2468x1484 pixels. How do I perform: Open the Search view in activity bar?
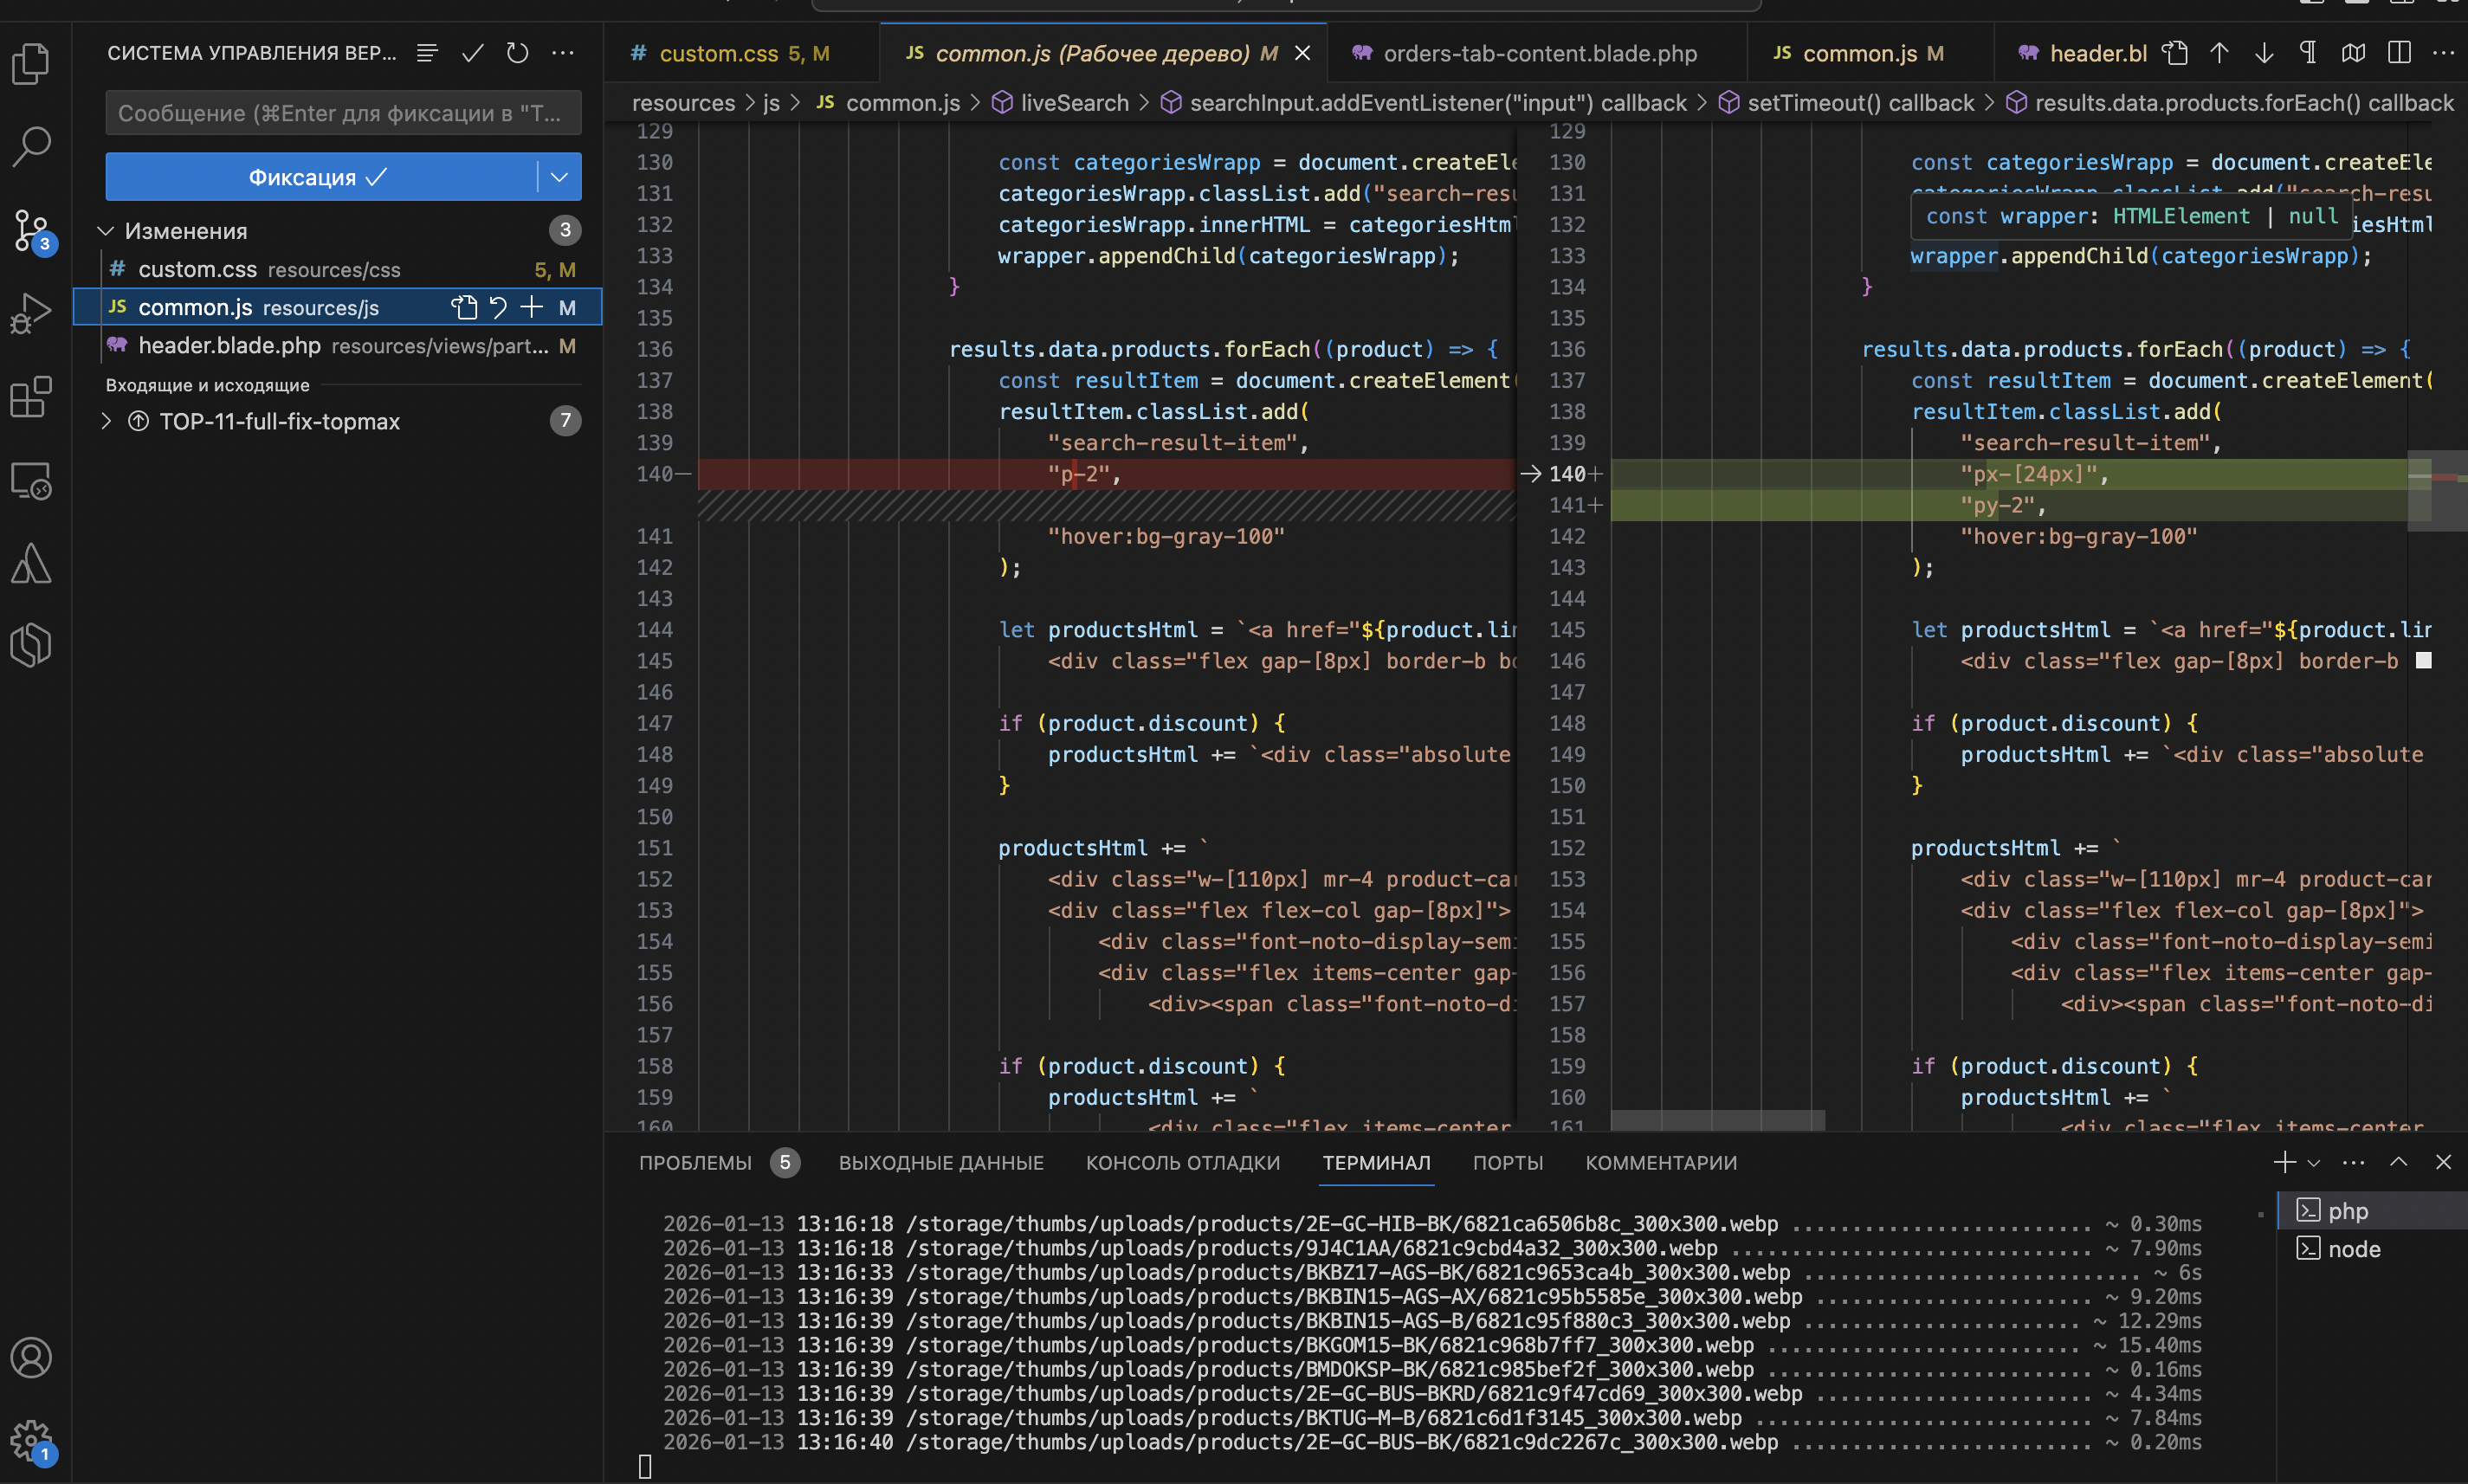click(x=31, y=146)
